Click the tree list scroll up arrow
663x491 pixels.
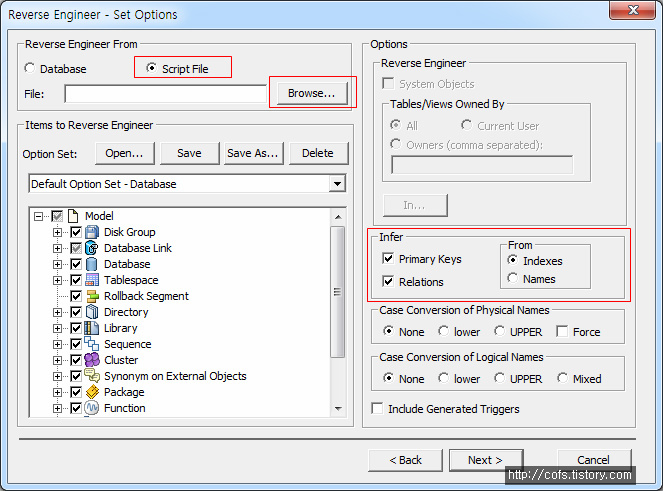click(x=338, y=217)
